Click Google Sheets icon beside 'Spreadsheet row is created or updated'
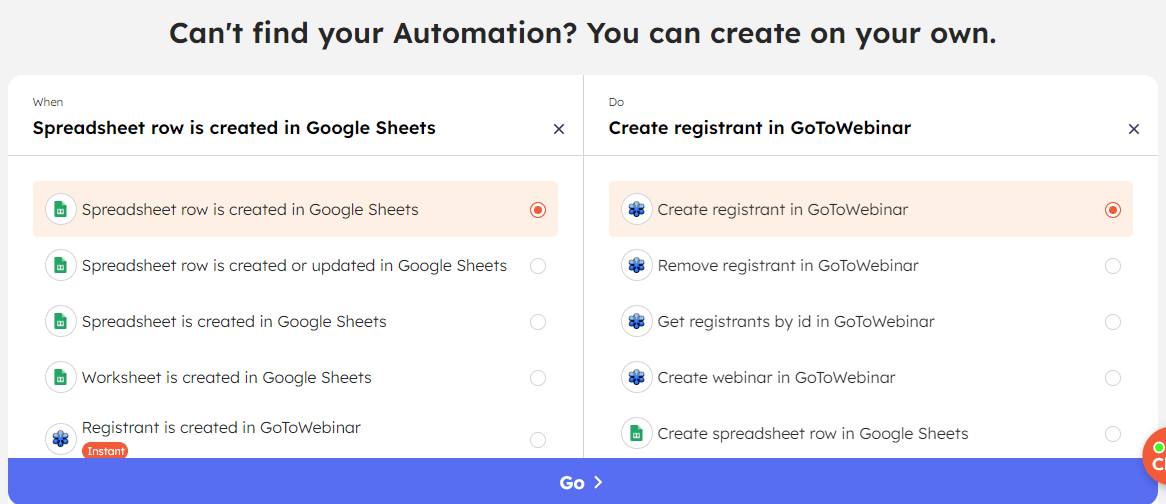The height and width of the screenshot is (504, 1166). tap(61, 266)
